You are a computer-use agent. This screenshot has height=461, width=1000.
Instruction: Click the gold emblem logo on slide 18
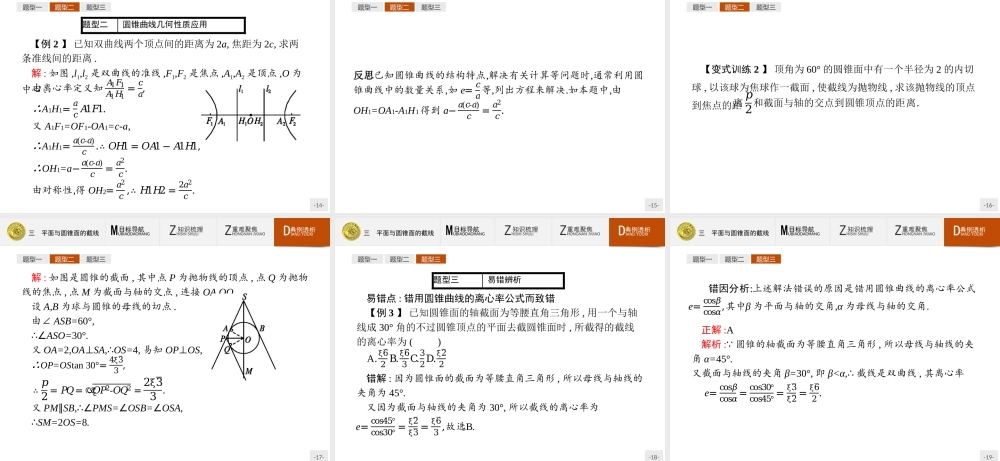pos(351,231)
